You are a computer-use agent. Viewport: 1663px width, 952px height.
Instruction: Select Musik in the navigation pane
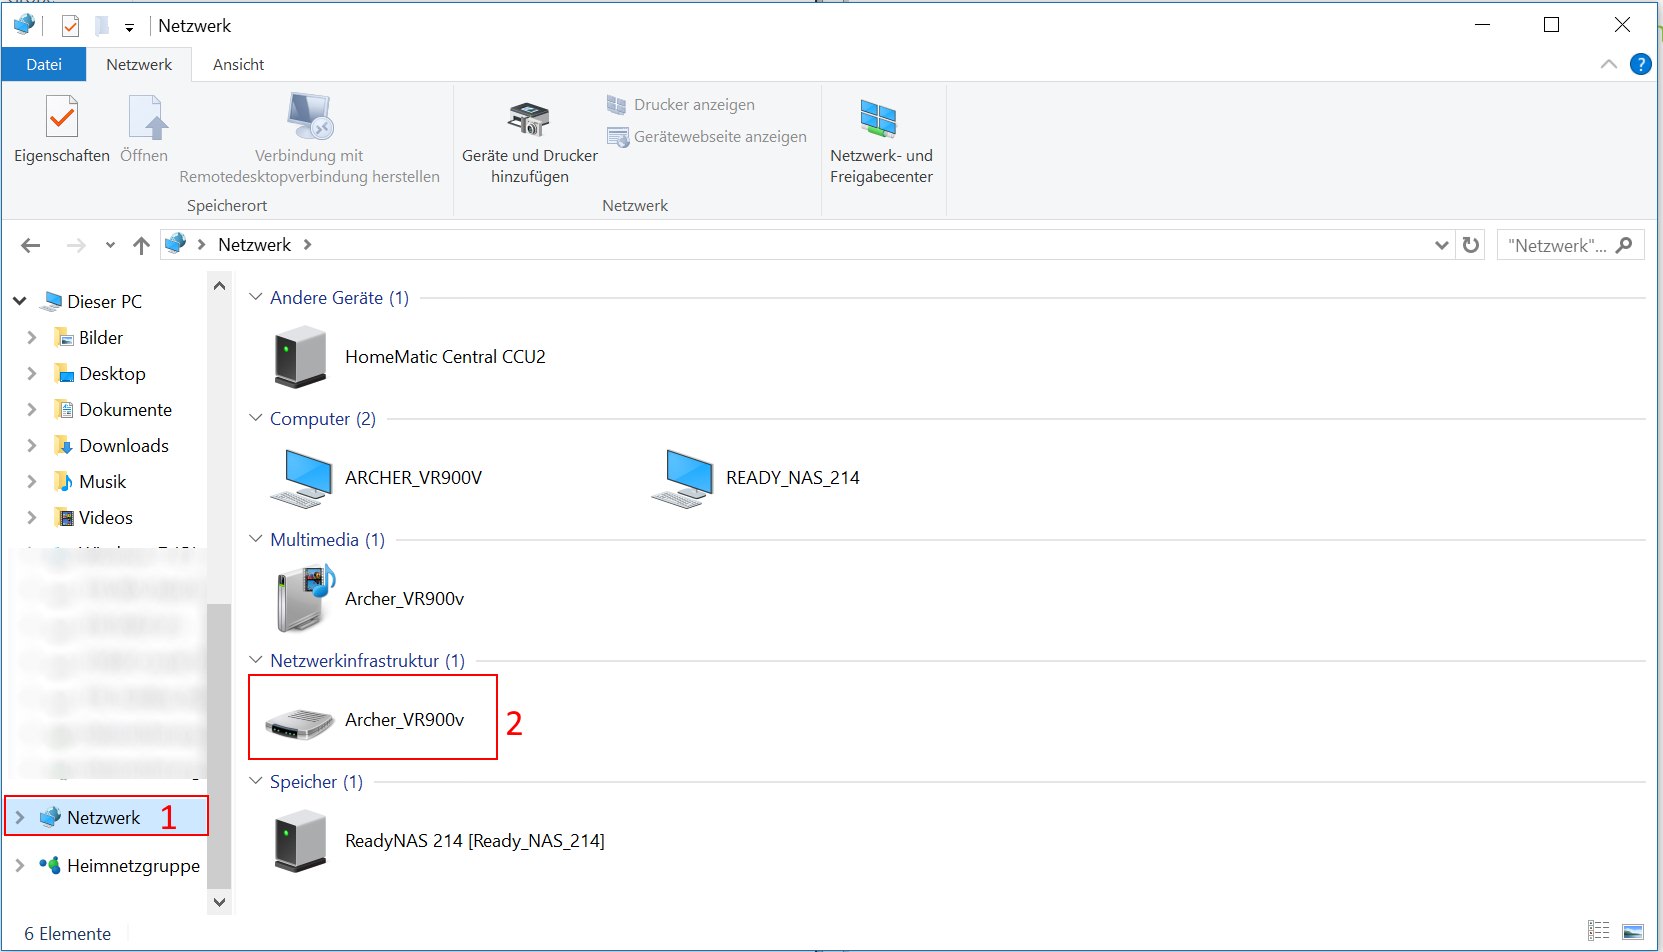[x=102, y=481]
